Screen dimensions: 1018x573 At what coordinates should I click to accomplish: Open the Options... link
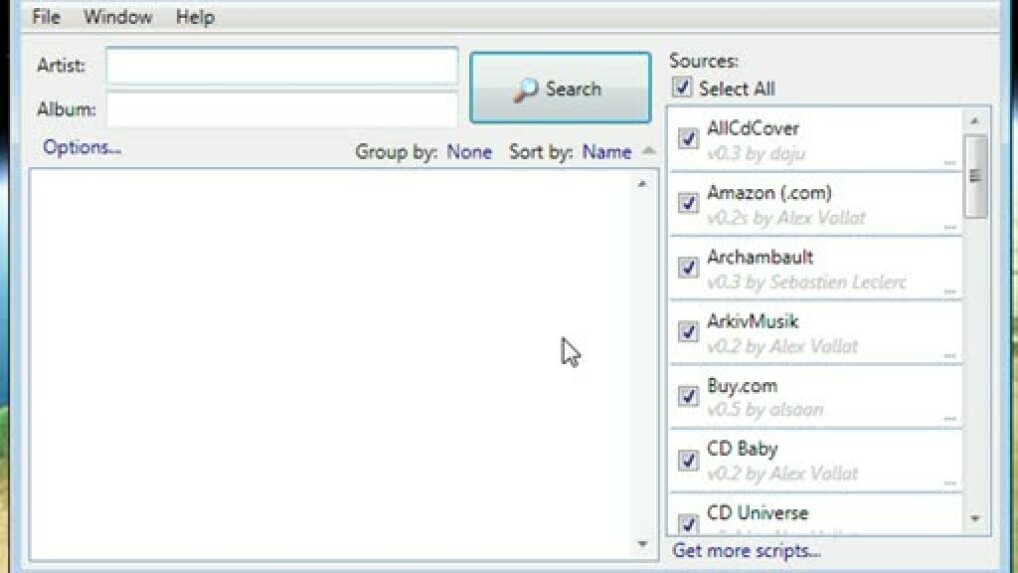tap(82, 147)
